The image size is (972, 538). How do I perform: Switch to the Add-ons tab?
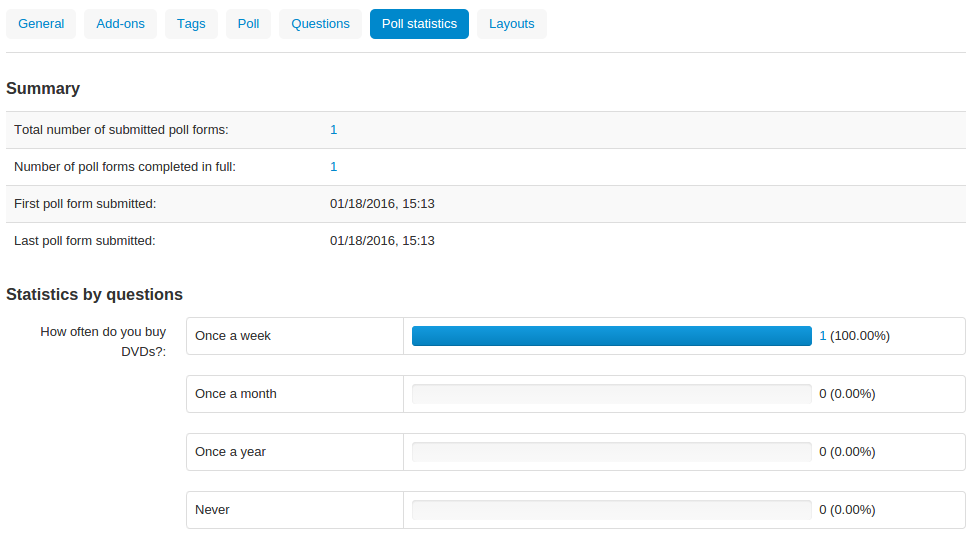[x=120, y=24]
